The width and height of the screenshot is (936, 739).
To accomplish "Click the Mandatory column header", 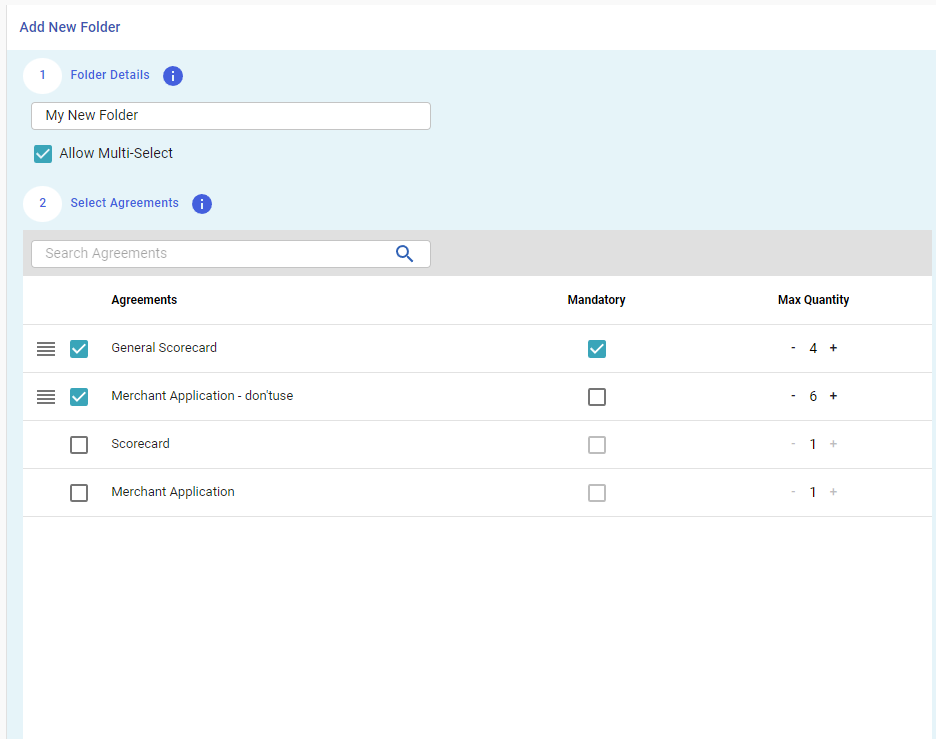I will (596, 300).
